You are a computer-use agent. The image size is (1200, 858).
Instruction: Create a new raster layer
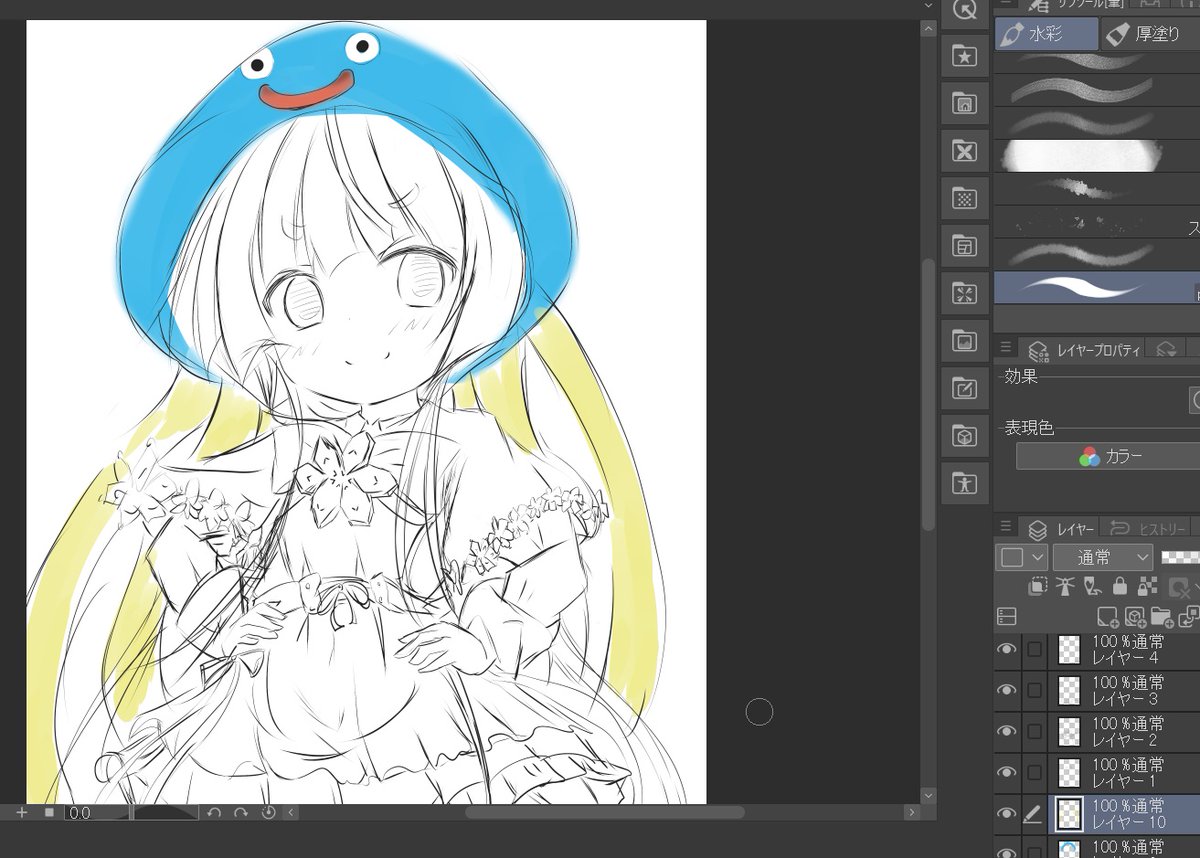(x=1107, y=616)
